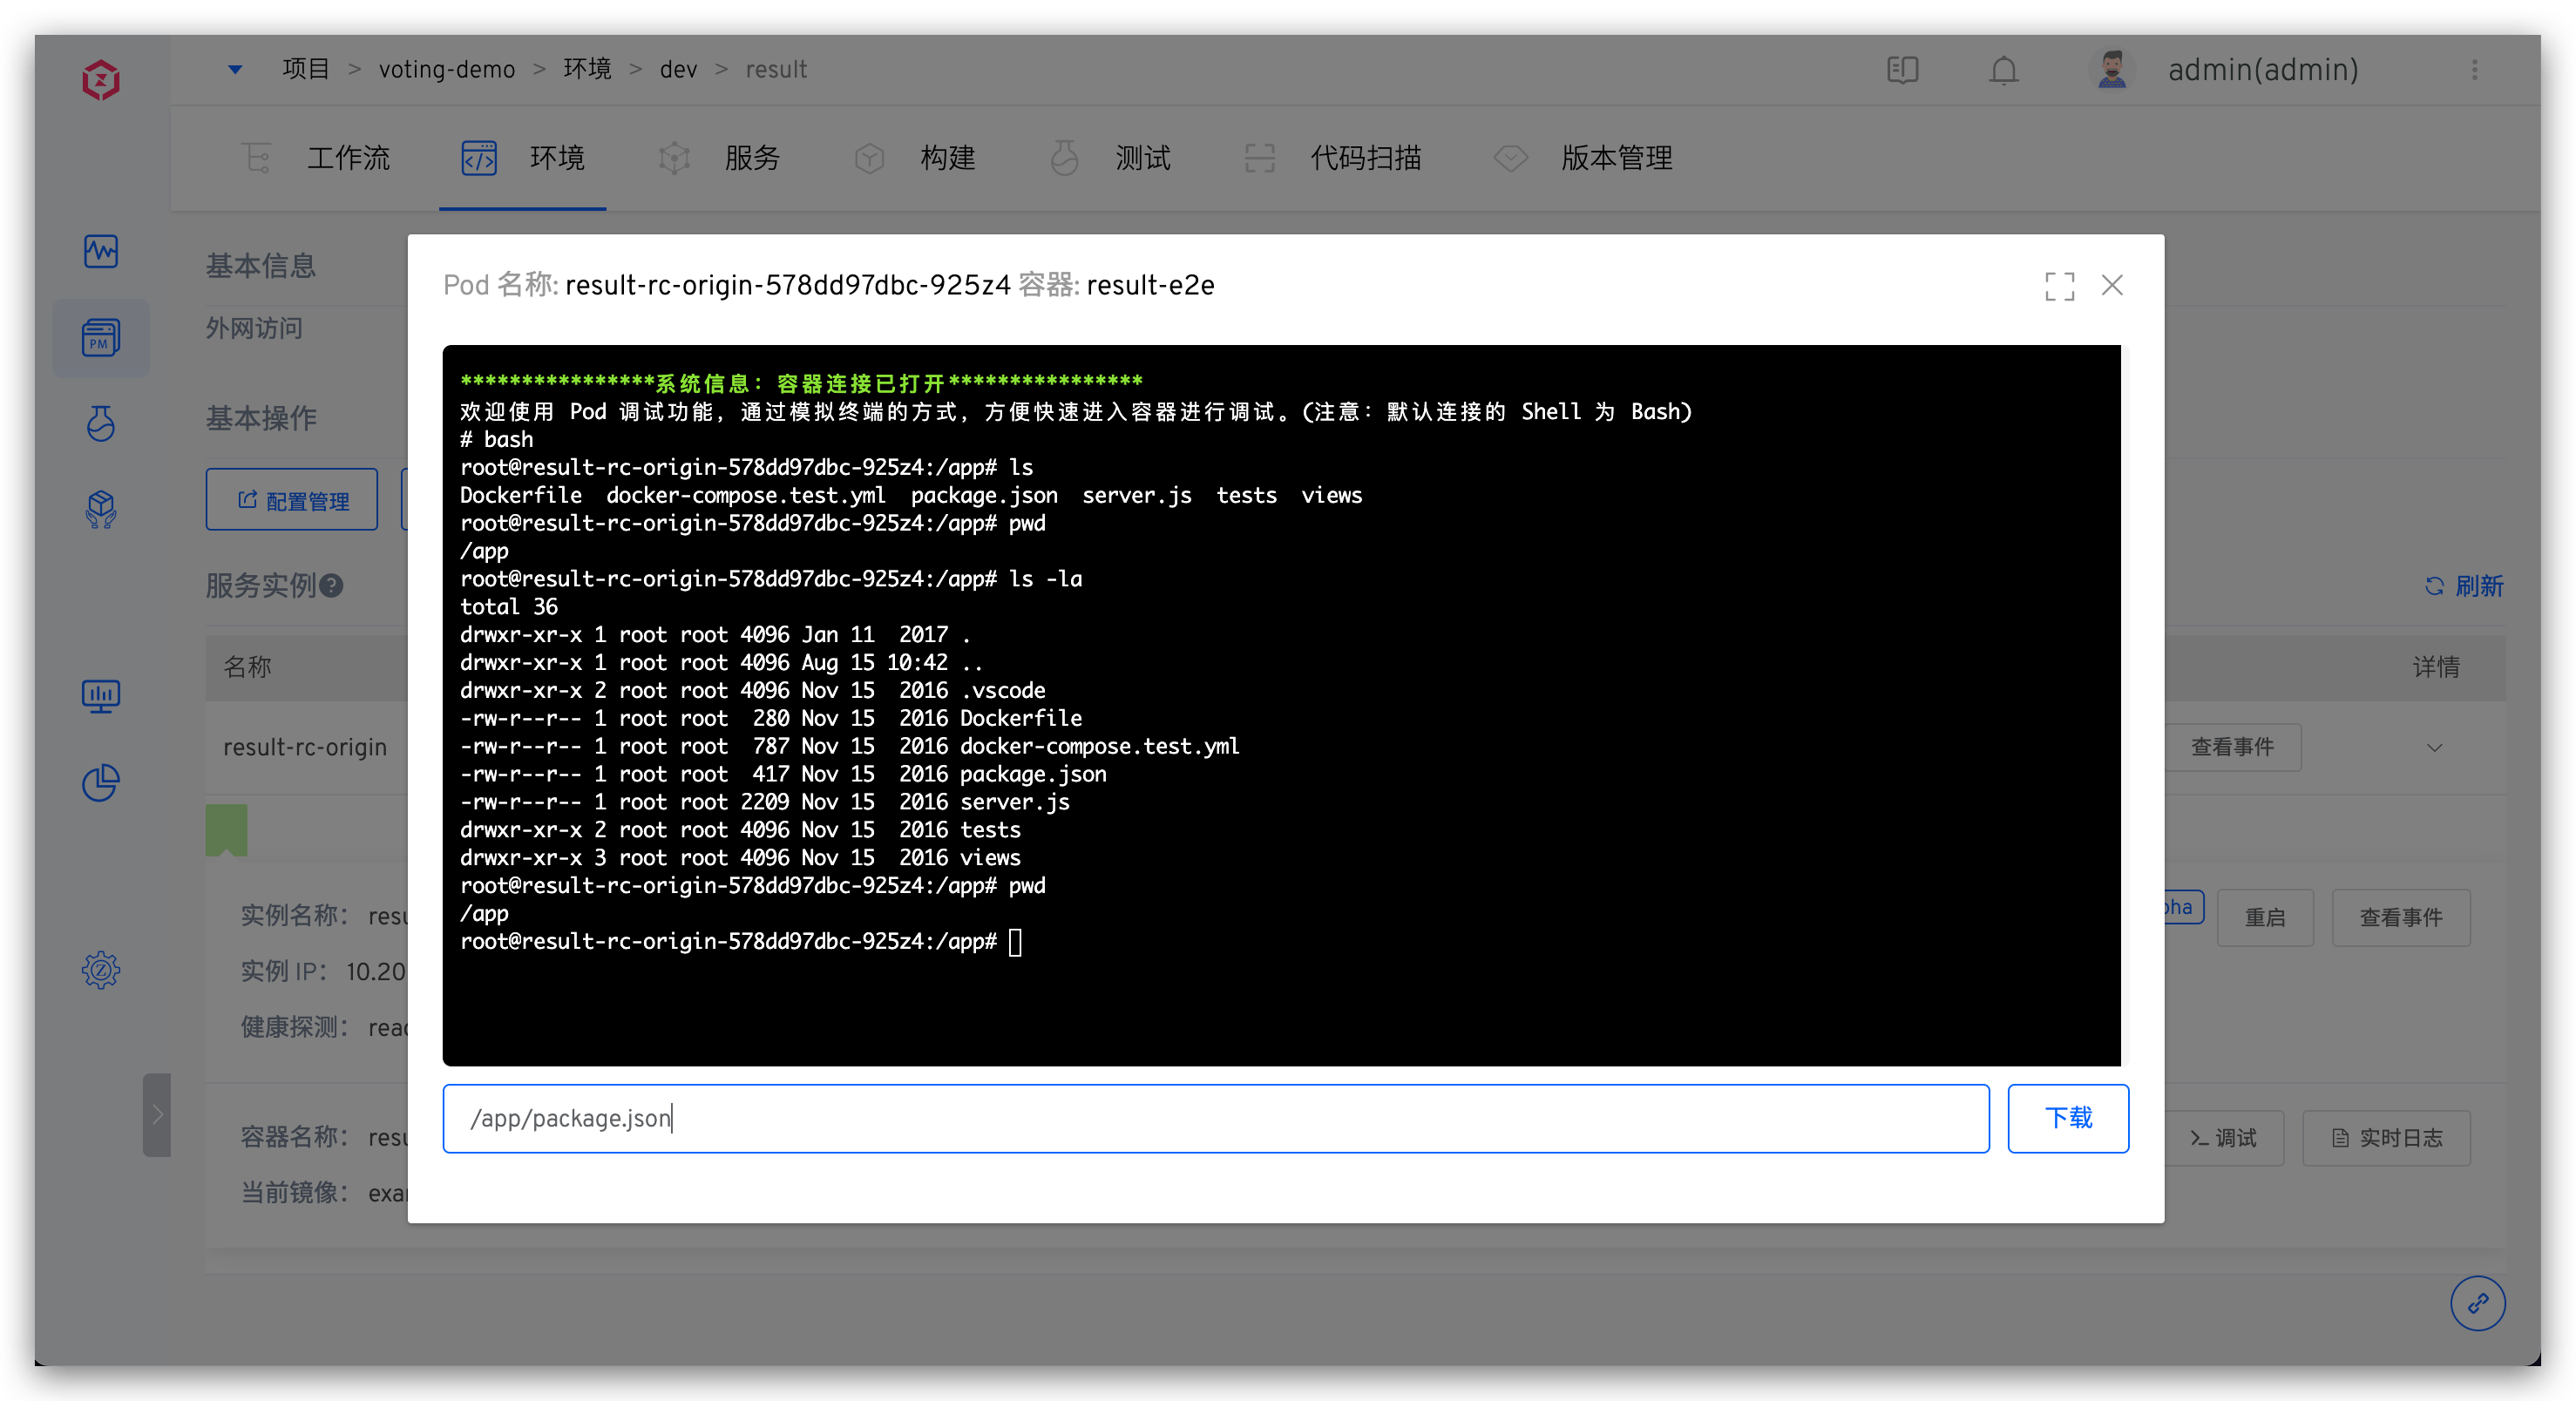
Task: Select the test flask sidebar icon
Action: click(x=101, y=424)
